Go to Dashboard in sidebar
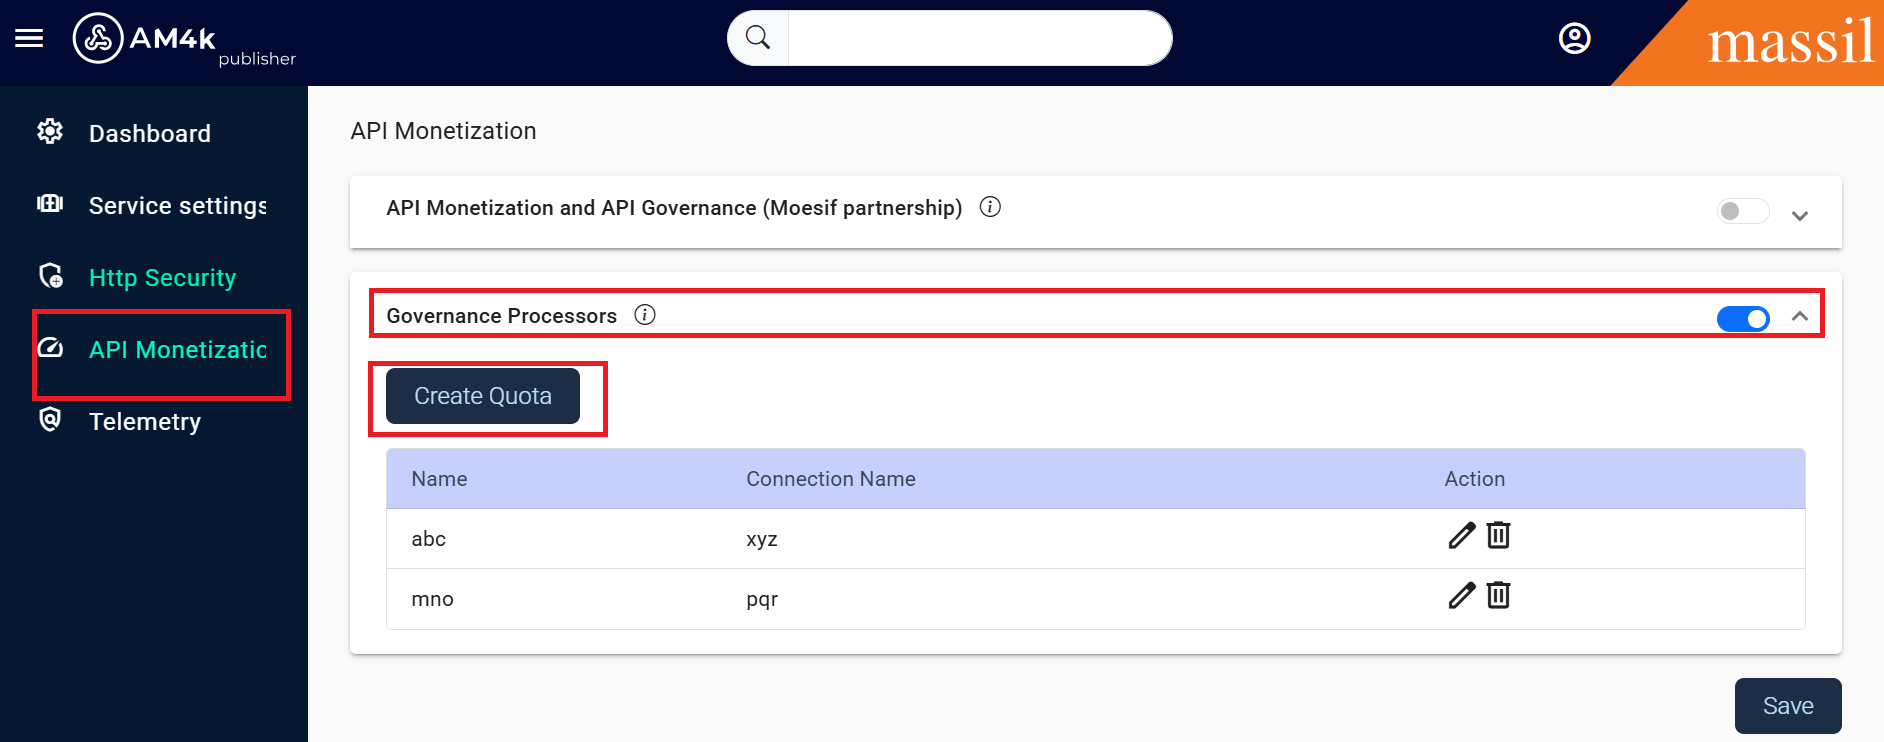 (149, 133)
